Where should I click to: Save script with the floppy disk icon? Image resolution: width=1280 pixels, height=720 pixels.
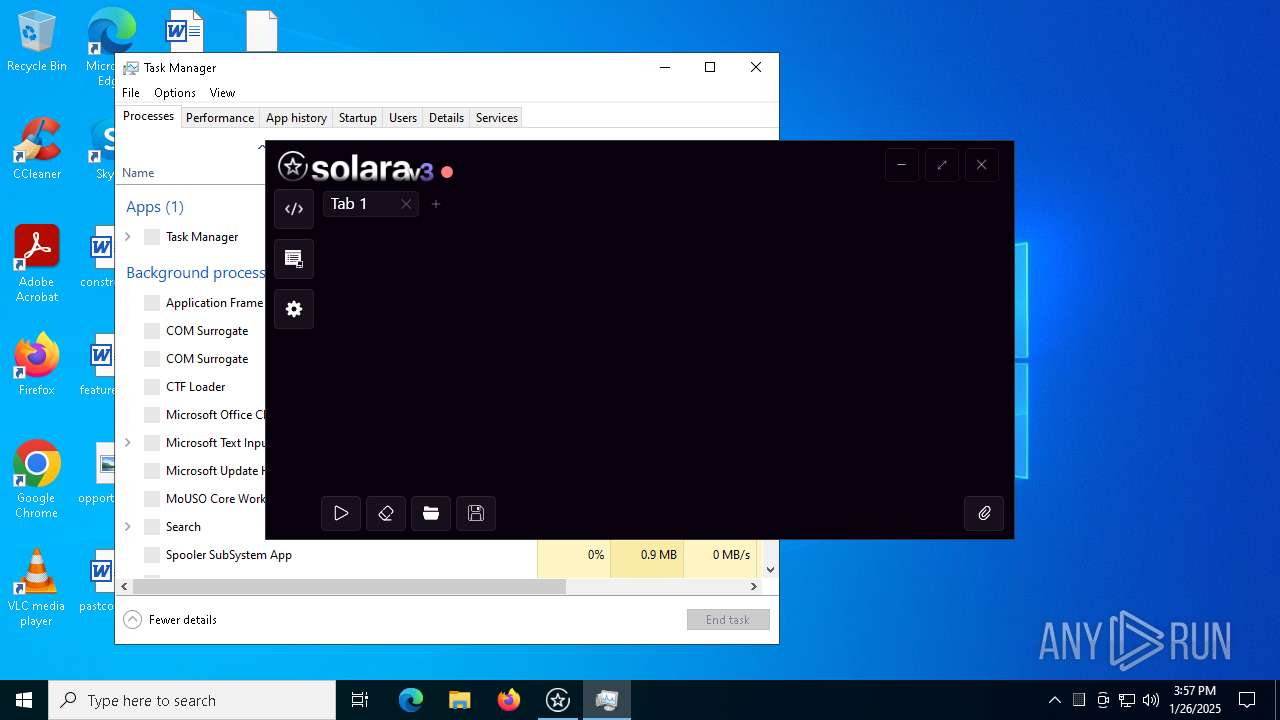[476, 513]
